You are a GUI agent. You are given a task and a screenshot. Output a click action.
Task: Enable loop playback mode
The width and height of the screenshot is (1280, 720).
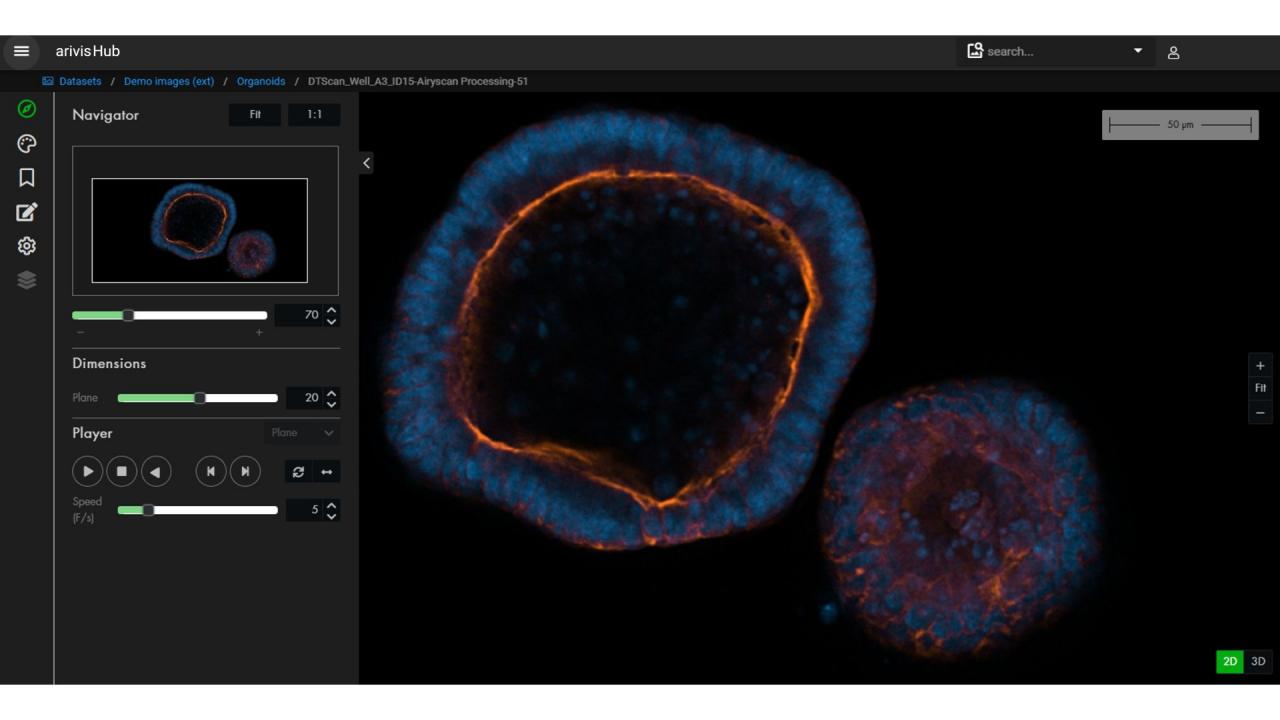(298, 471)
